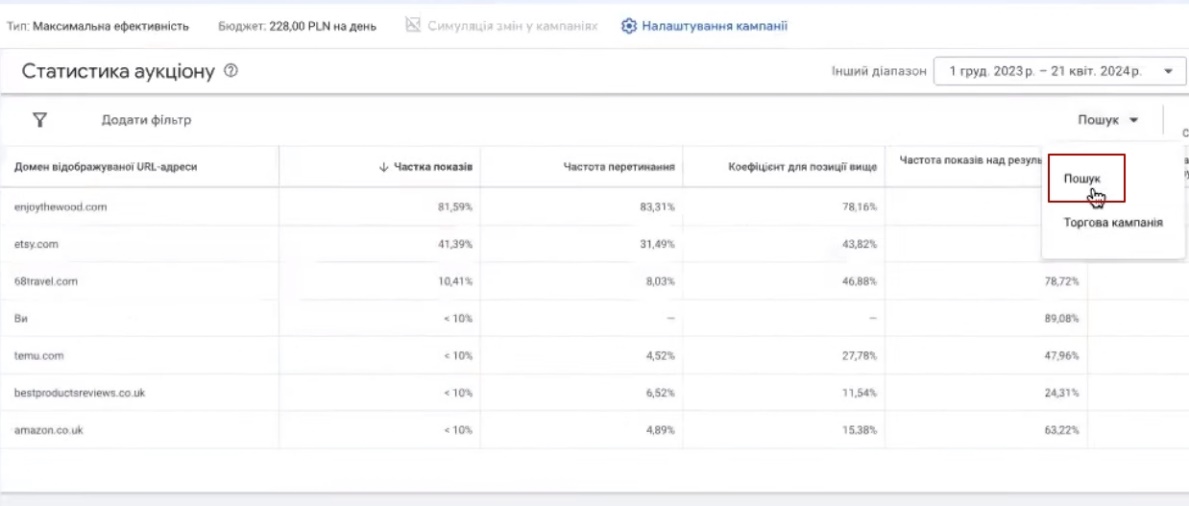Open Налаштування кампанії link
The height and width of the screenshot is (506, 1189).
714,26
